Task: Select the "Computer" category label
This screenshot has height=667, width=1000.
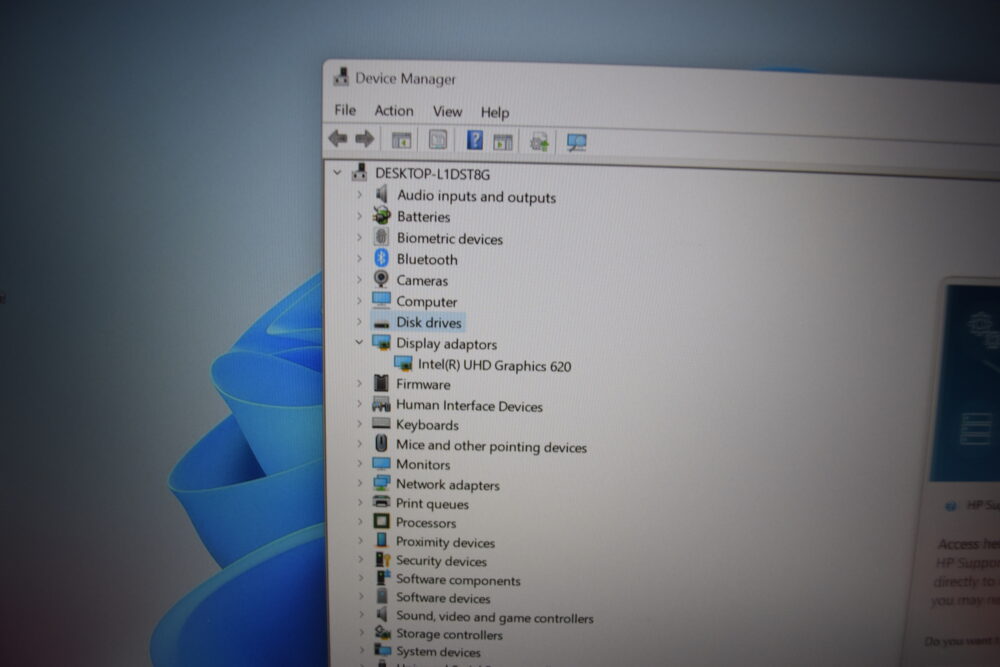Action: pyautogui.click(x=427, y=301)
